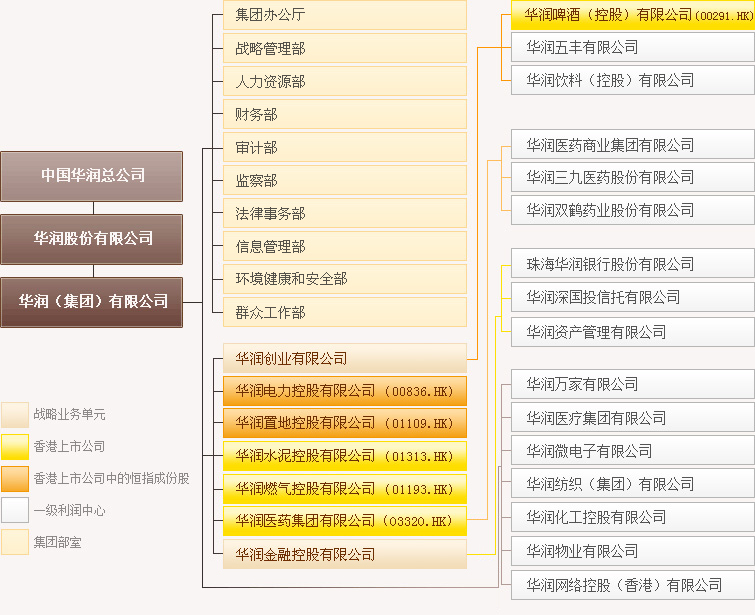The width and height of the screenshot is (755, 615).
Task: Open 华润医药商业集团有限公司
Action: pyautogui.click(x=633, y=144)
